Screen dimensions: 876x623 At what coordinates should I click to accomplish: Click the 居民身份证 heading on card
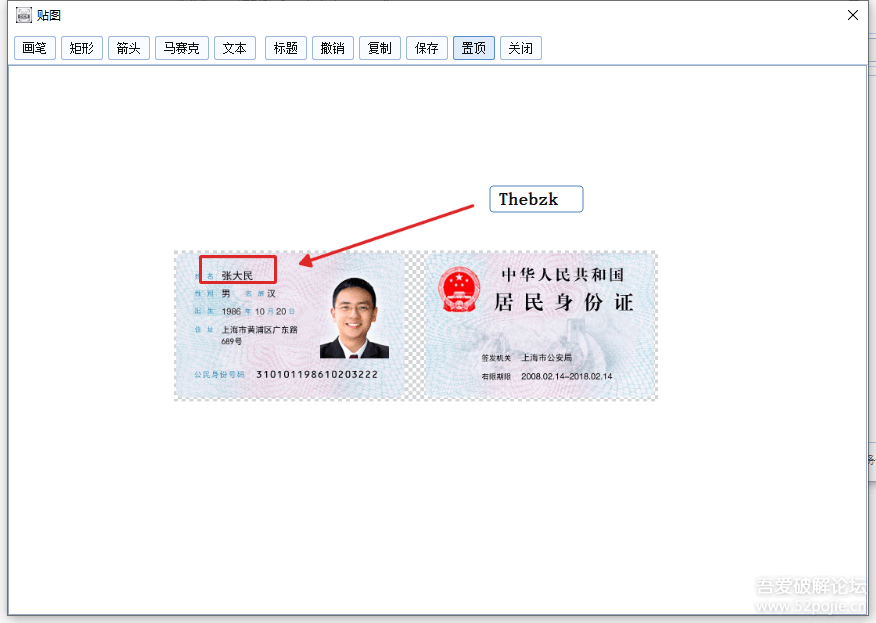point(564,303)
